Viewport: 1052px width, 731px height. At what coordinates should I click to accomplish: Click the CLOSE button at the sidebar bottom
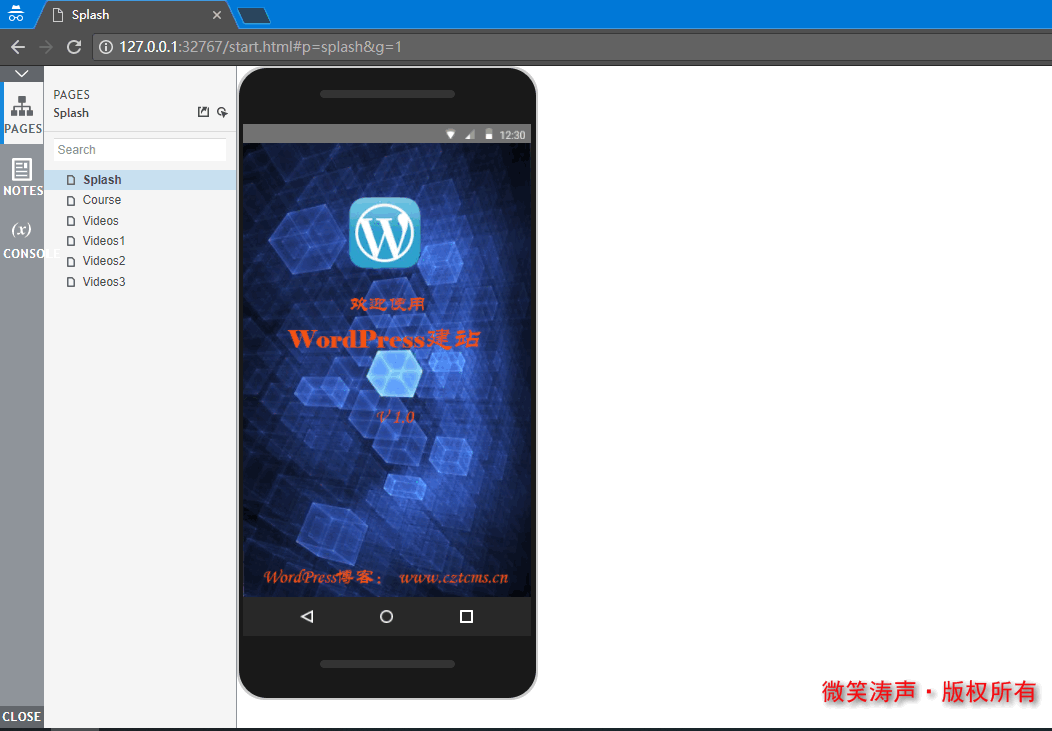(21, 716)
